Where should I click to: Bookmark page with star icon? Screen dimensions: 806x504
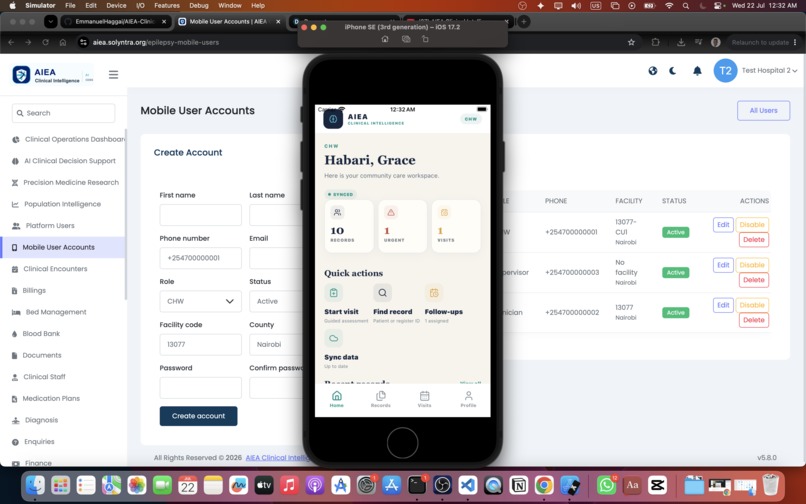(x=631, y=43)
